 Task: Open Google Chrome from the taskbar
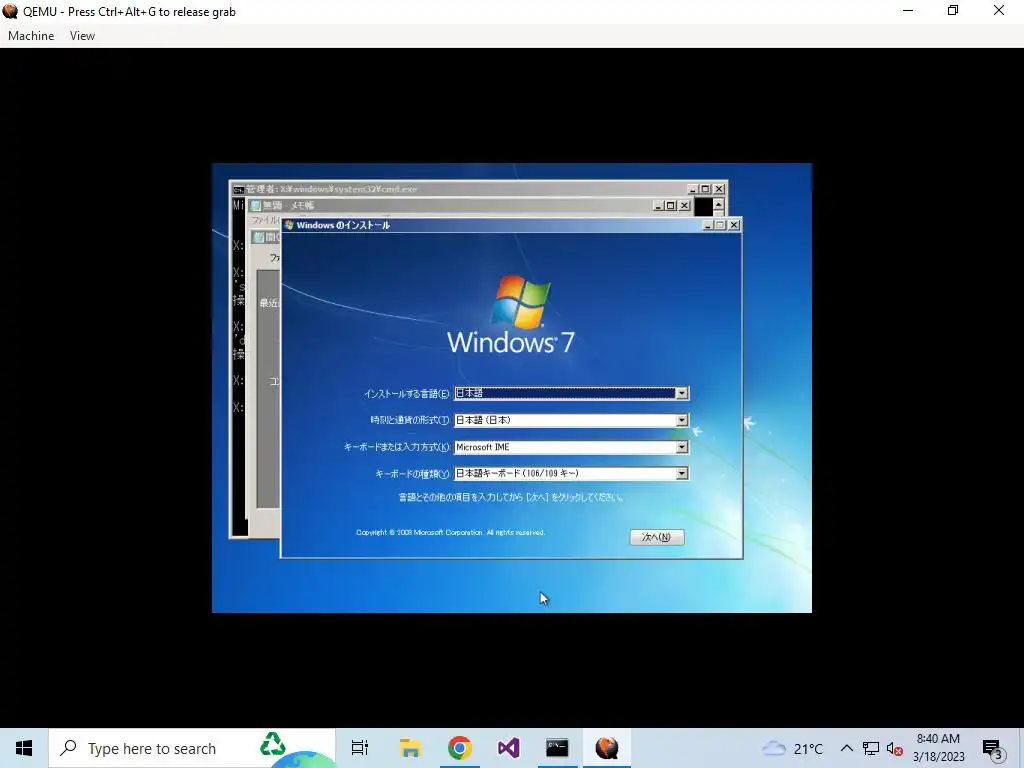(x=460, y=748)
